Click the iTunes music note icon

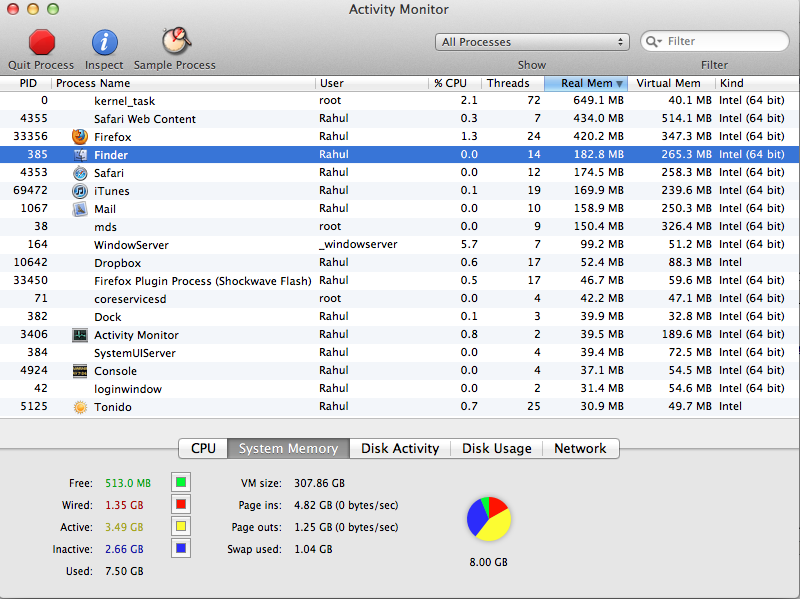[x=80, y=191]
